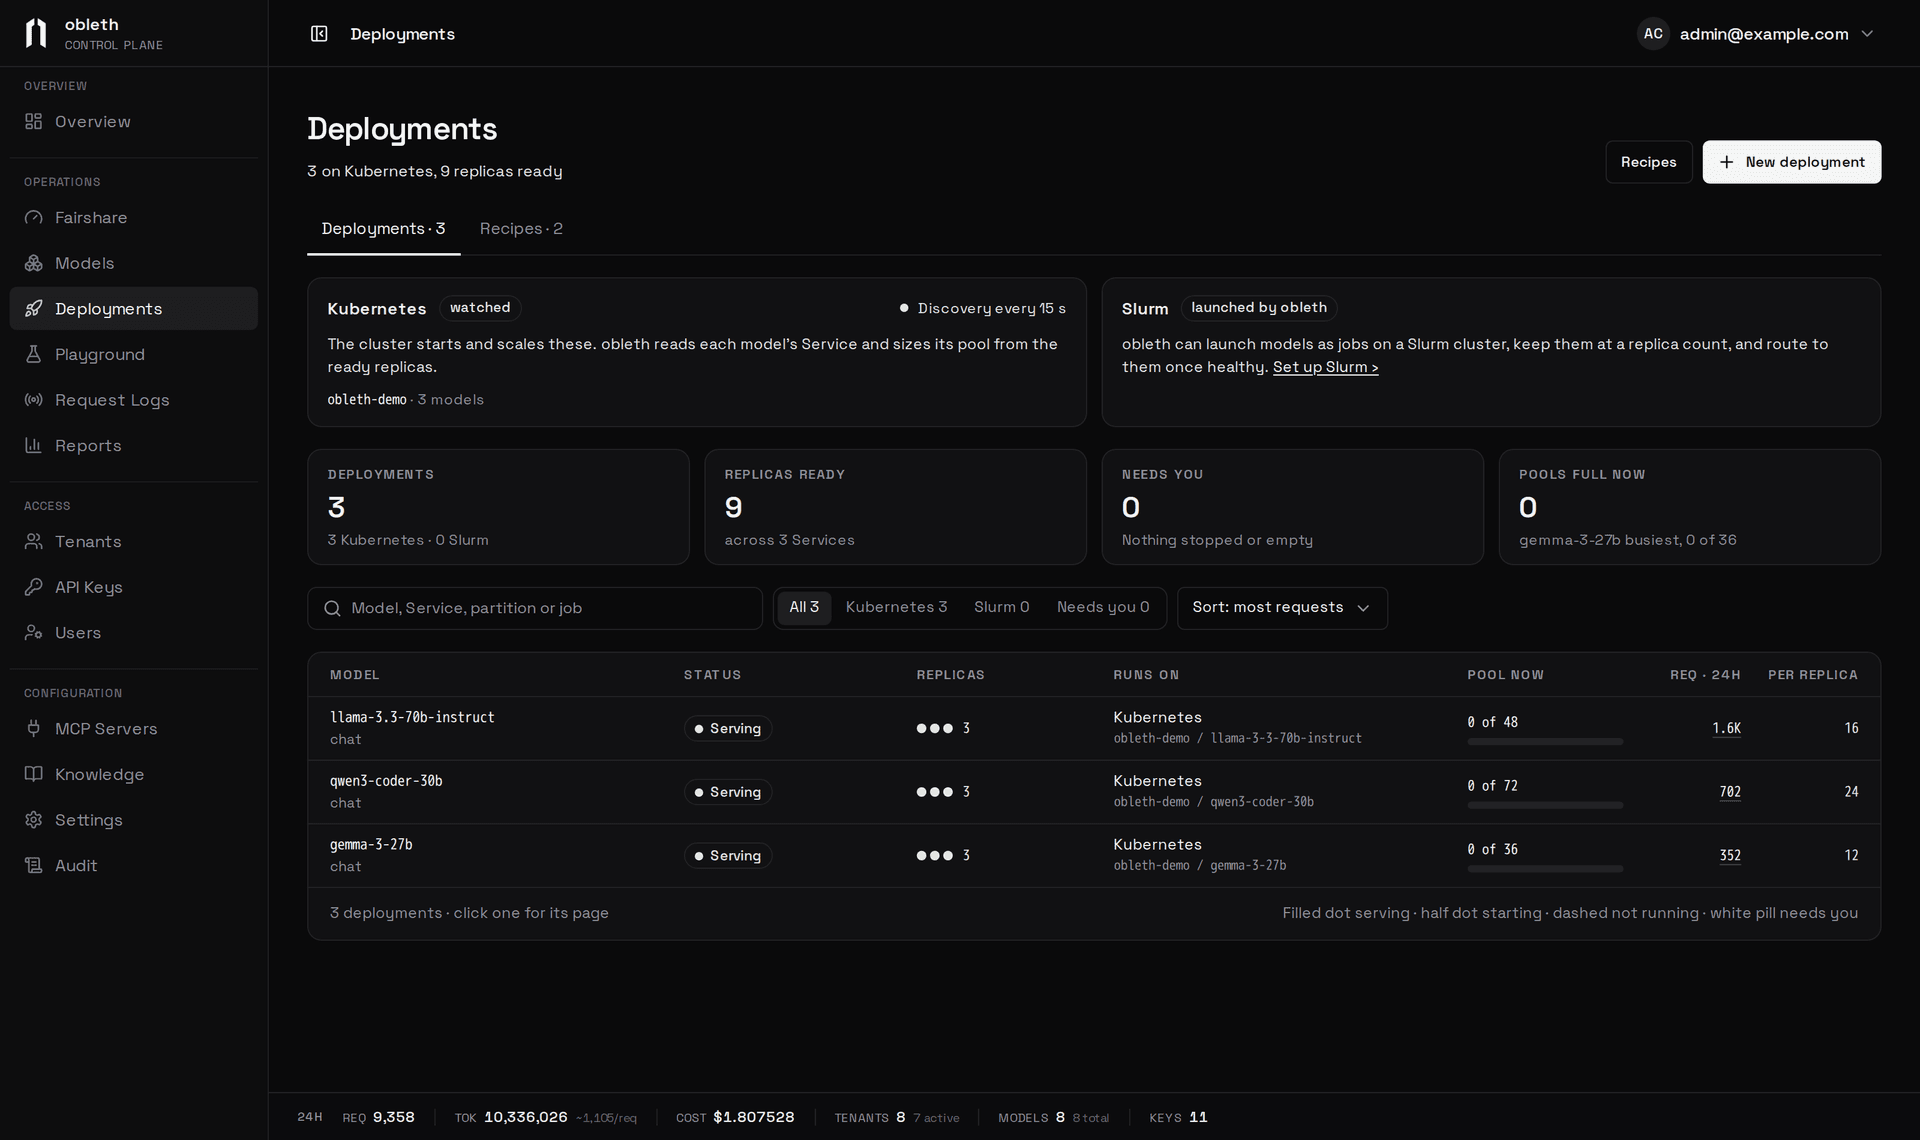The height and width of the screenshot is (1140, 1920).
Task: Open Overview grid icon in sidebar
Action: point(34,122)
